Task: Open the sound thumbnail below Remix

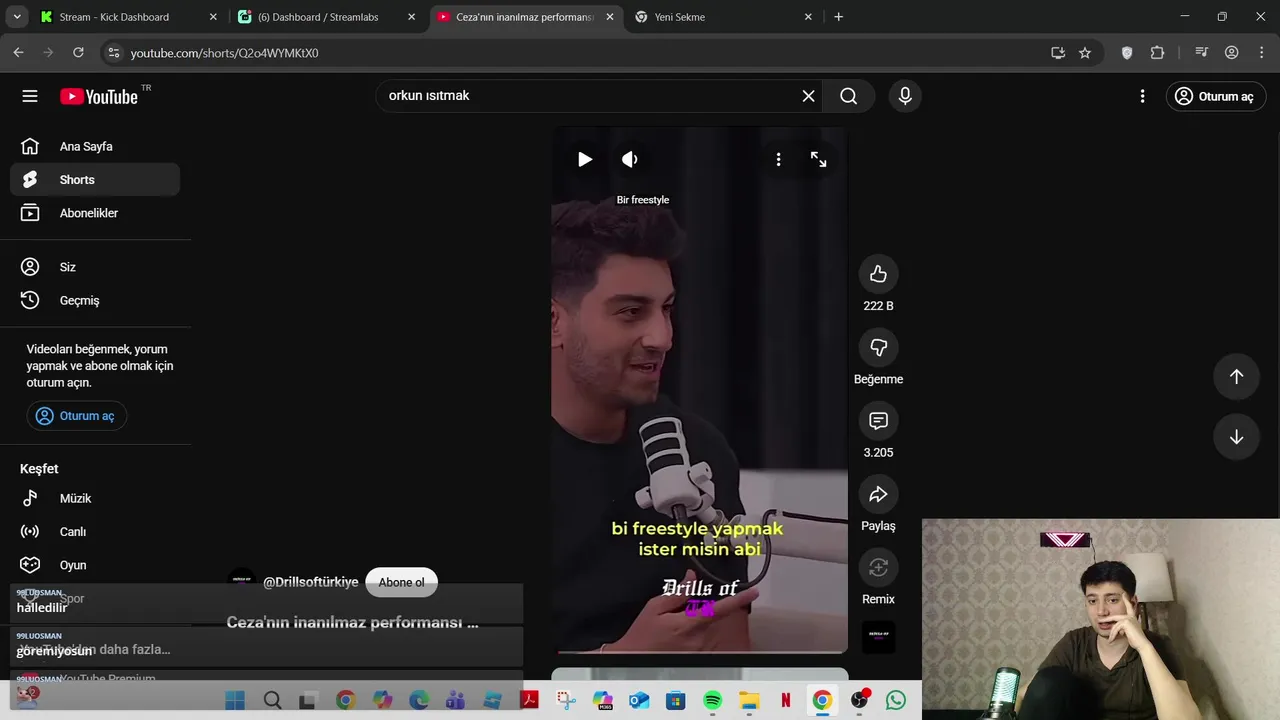Action: tap(878, 637)
